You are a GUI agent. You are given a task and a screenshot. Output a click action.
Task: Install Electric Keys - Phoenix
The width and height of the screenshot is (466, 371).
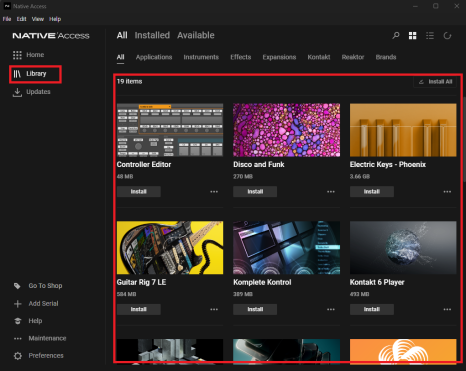[x=372, y=192]
